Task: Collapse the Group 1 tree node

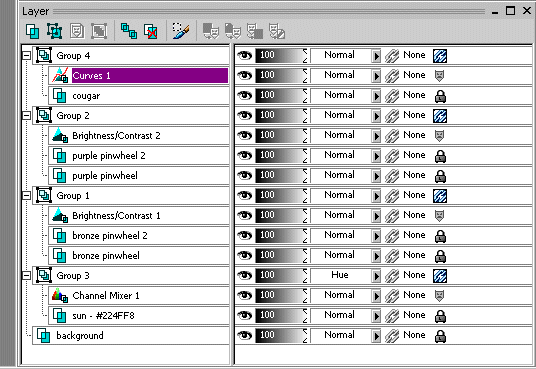Action: 26,196
